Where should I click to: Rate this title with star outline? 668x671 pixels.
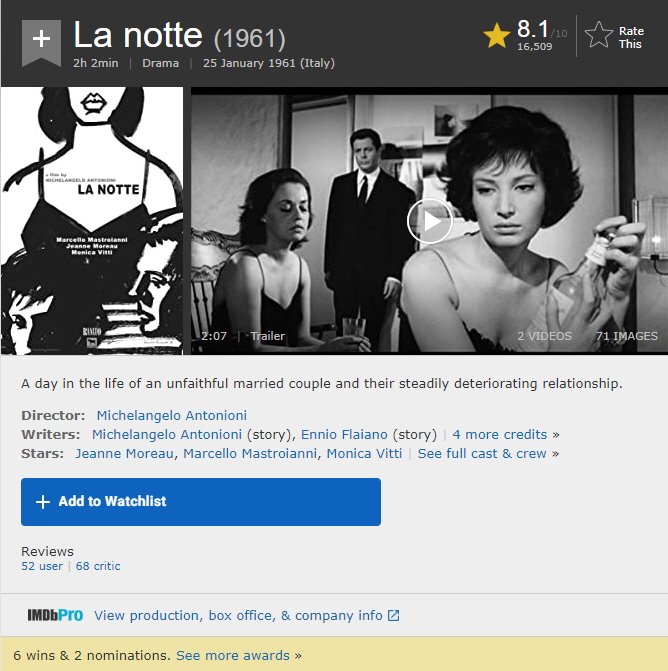click(599, 36)
